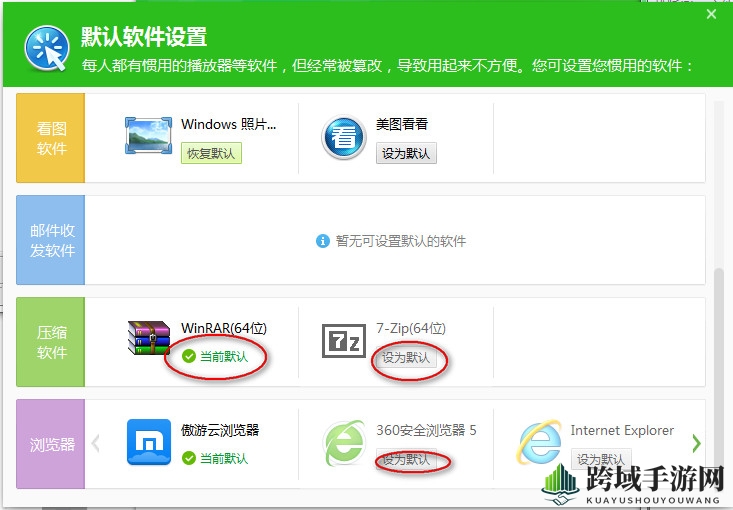Click the 美图看看 label

click(402, 124)
